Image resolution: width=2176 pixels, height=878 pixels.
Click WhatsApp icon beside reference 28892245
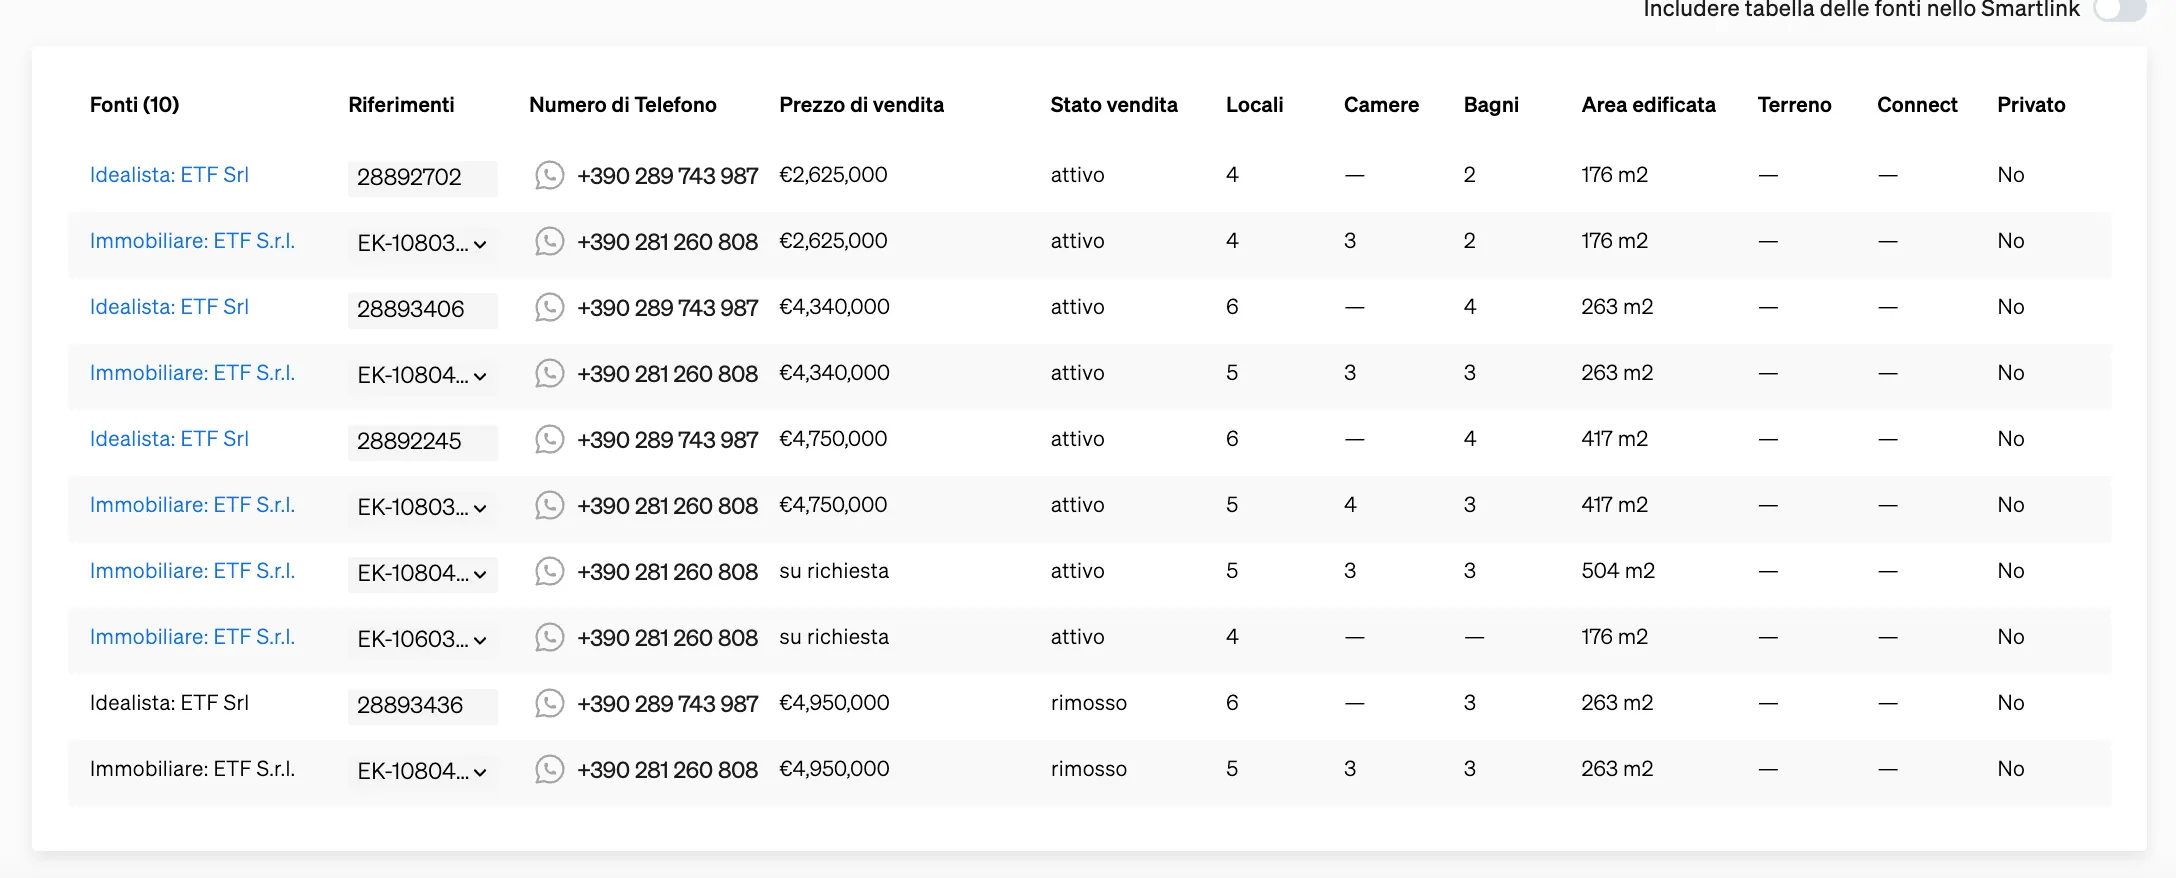(549, 440)
